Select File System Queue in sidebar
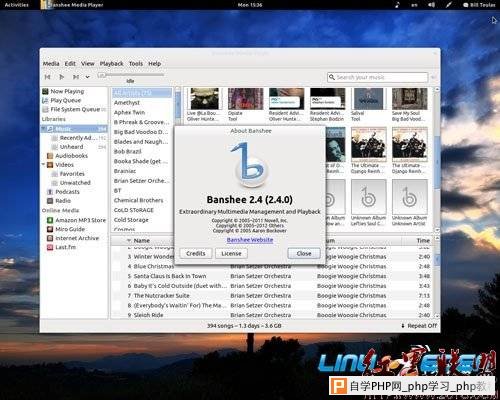Image resolution: width=500 pixels, height=400 pixels. [x=75, y=109]
